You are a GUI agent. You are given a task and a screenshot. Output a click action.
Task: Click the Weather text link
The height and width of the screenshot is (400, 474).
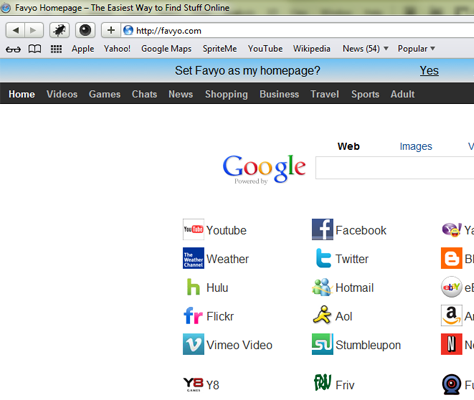point(227,259)
